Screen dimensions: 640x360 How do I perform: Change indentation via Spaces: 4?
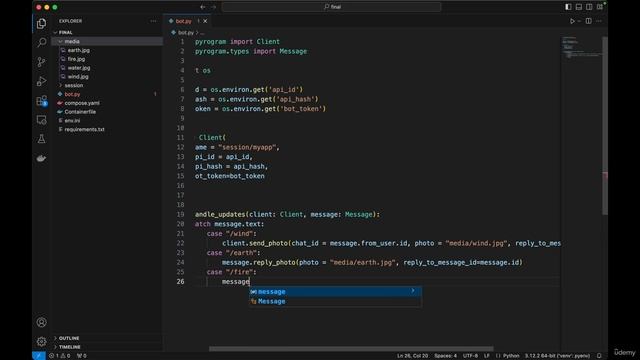(x=445, y=356)
